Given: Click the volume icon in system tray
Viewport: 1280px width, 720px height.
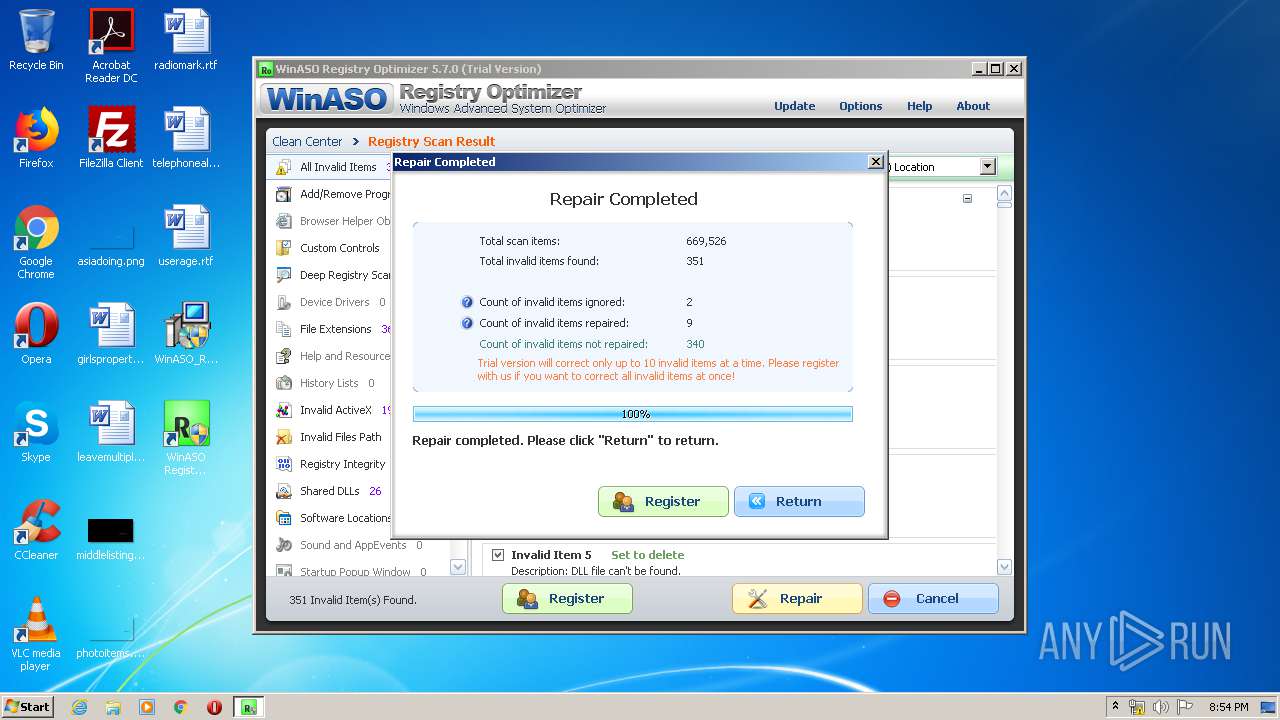Looking at the screenshot, I should (1160, 707).
